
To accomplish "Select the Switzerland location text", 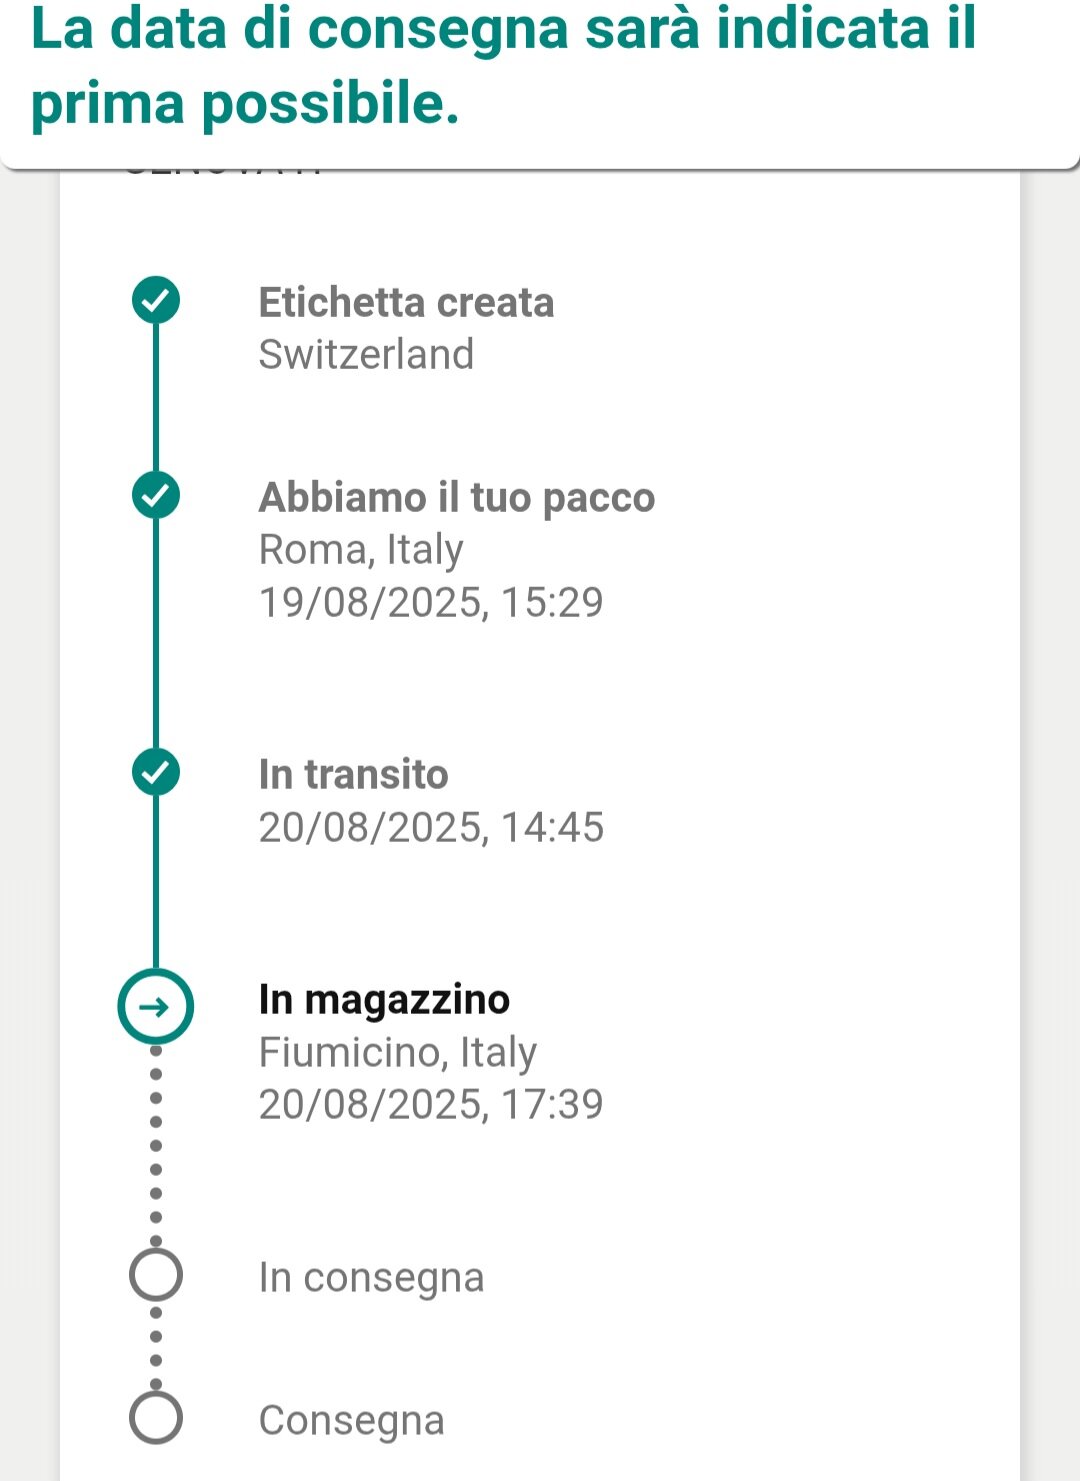I will pyautogui.click(x=366, y=355).
